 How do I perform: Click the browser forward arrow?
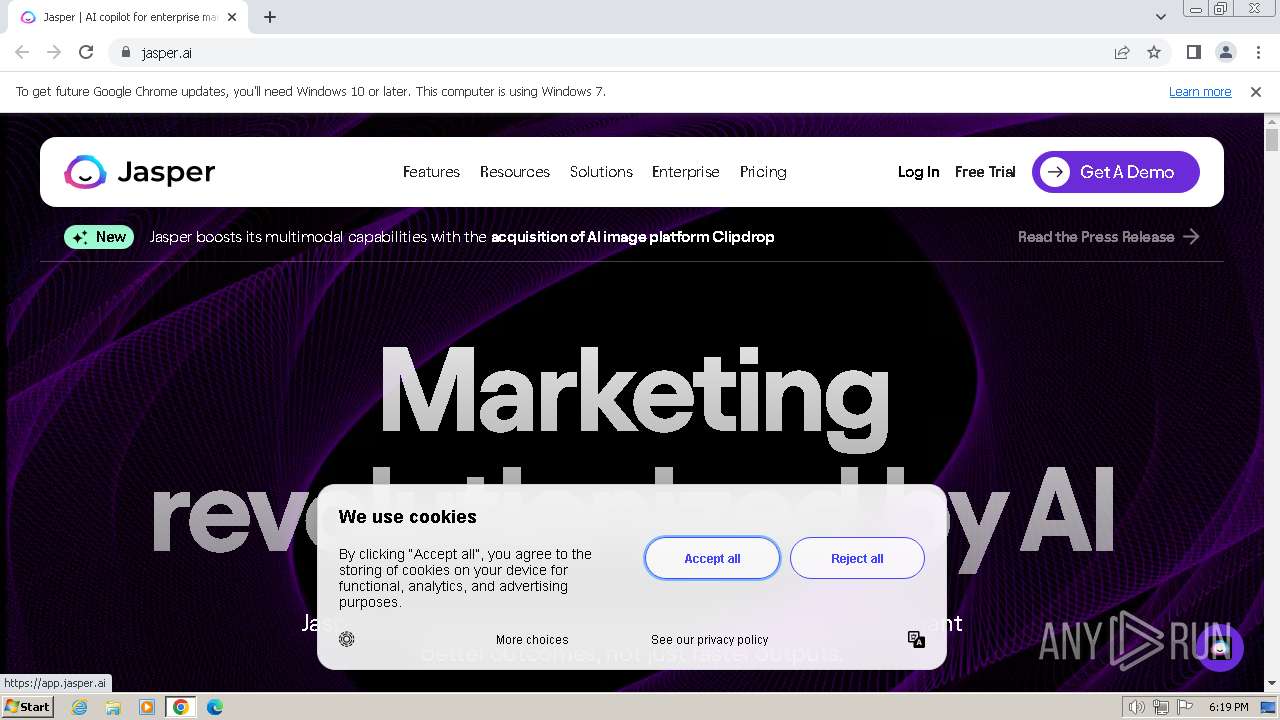click(54, 52)
